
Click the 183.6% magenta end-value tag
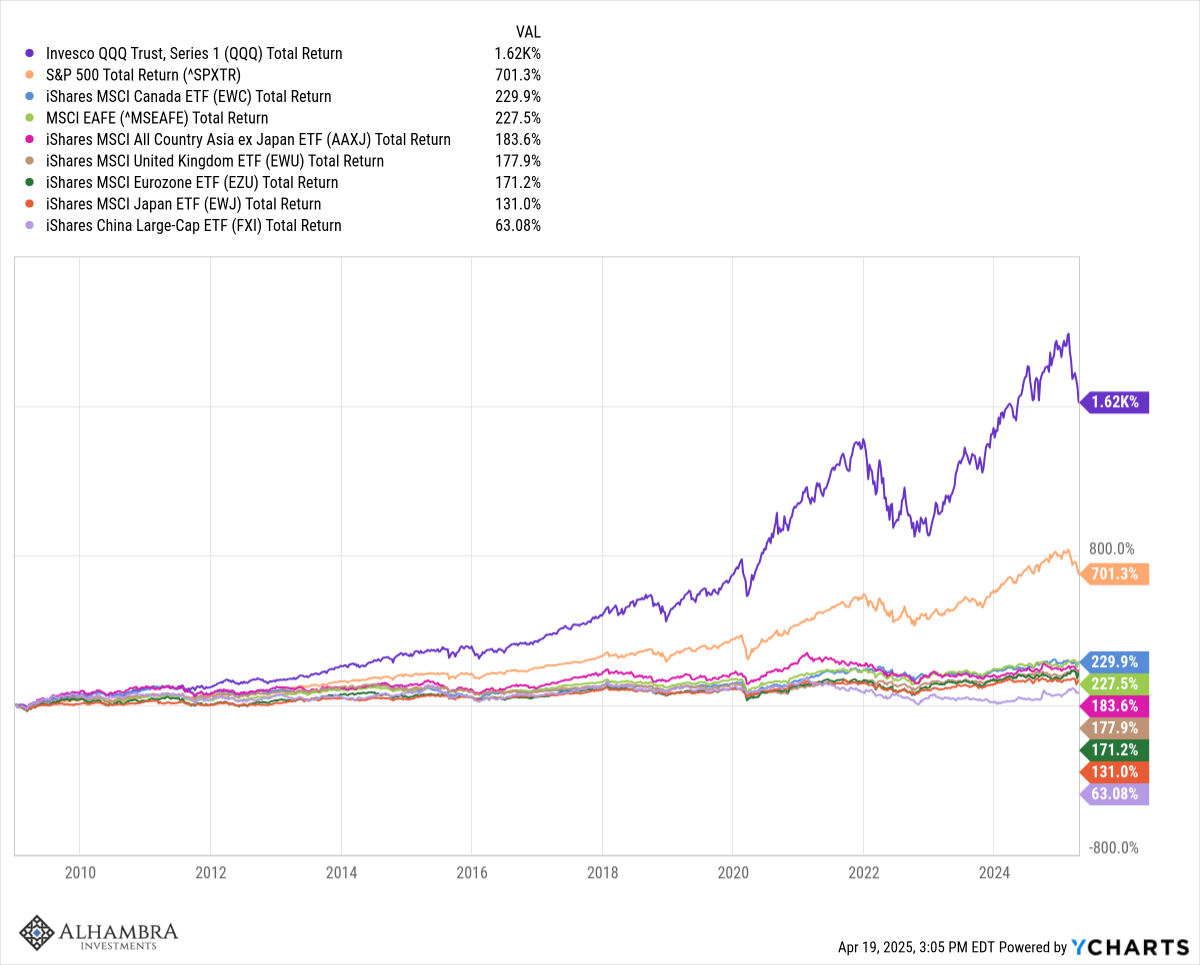(1116, 705)
